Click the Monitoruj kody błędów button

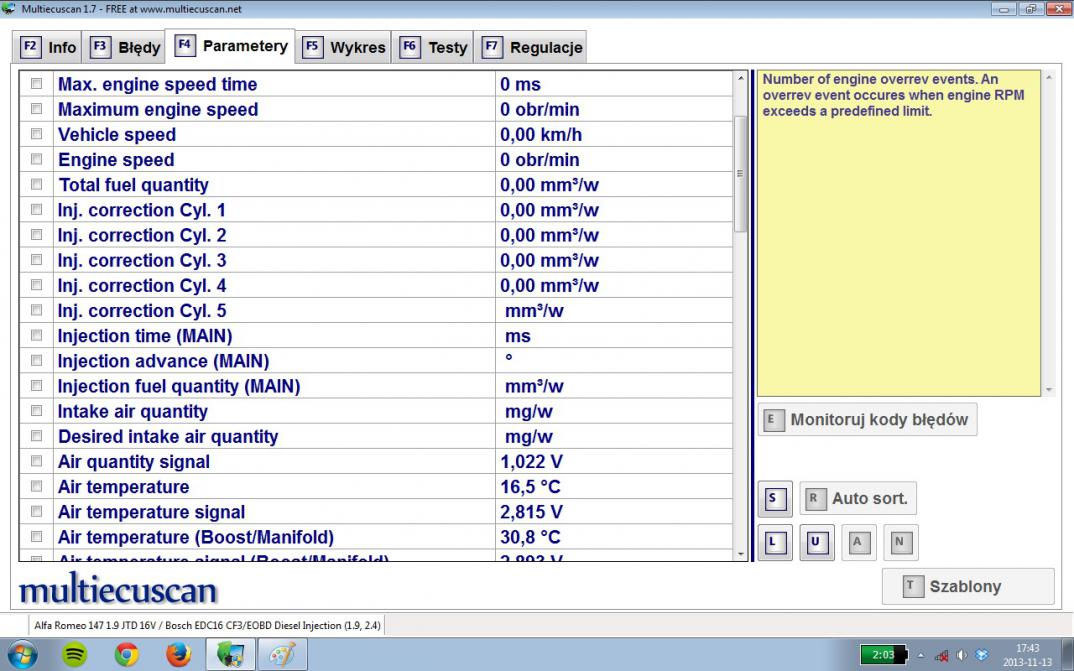(x=867, y=420)
